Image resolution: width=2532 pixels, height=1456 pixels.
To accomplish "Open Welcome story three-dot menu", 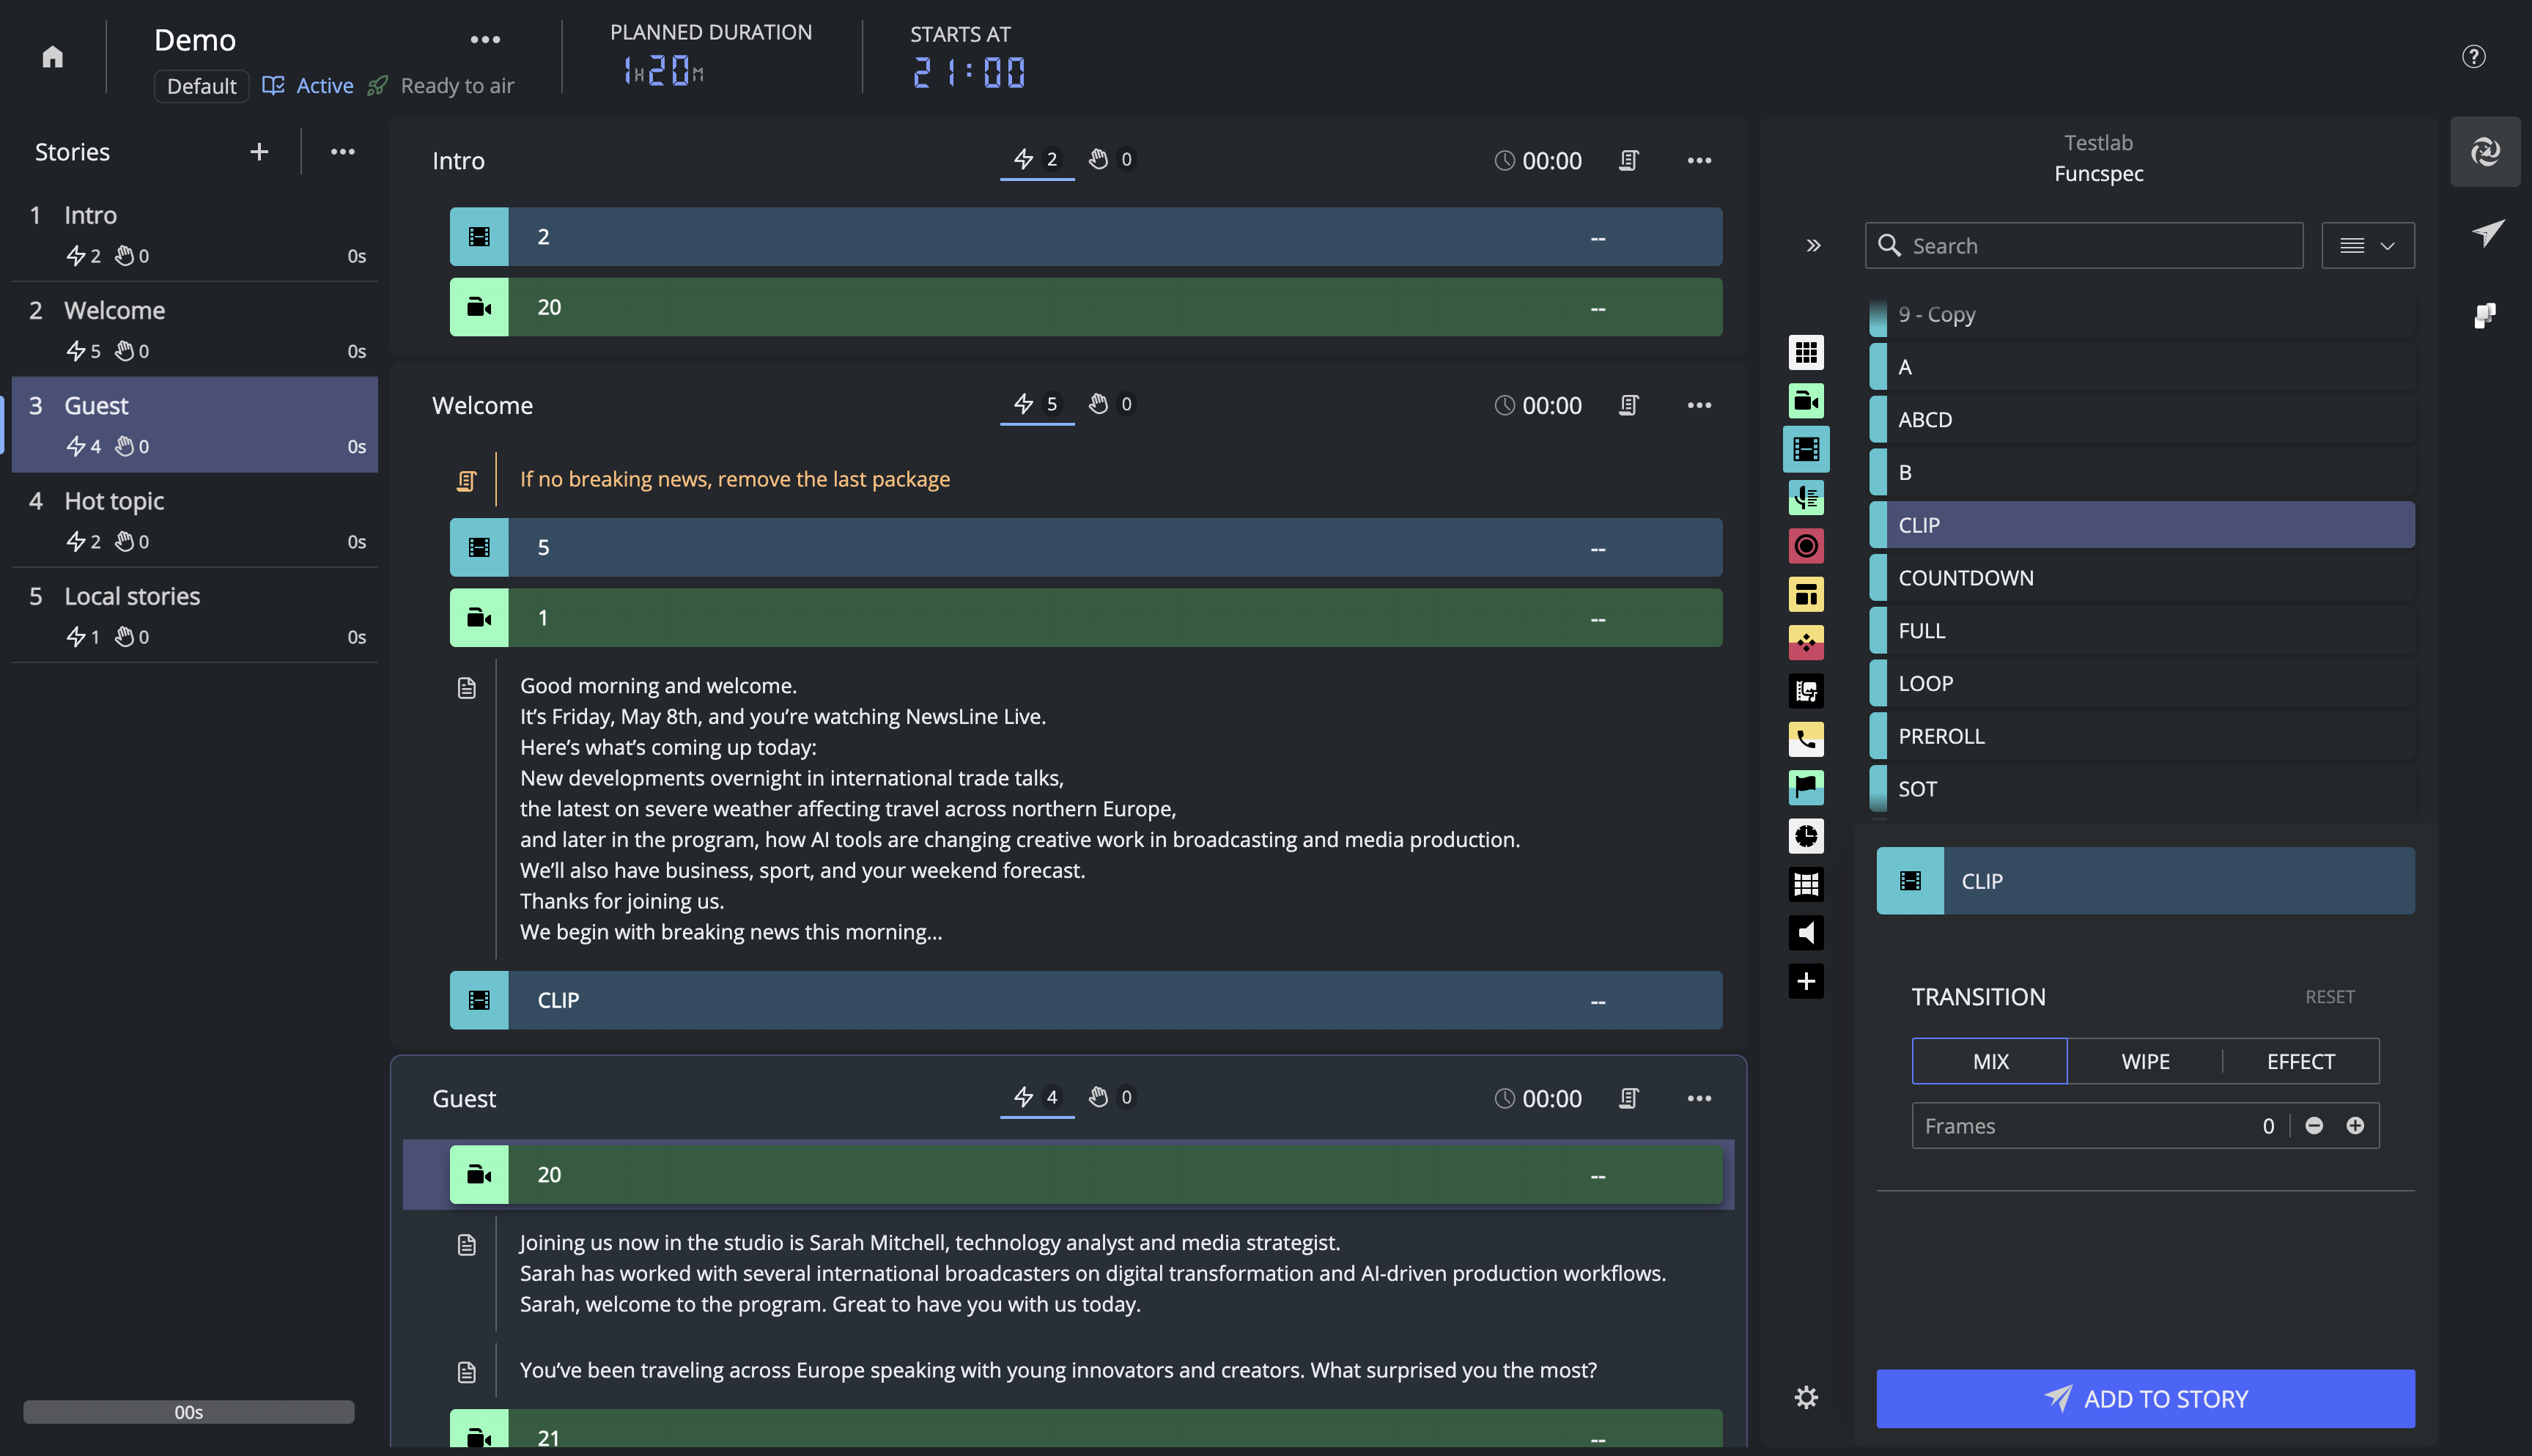I will coord(1699,405).
